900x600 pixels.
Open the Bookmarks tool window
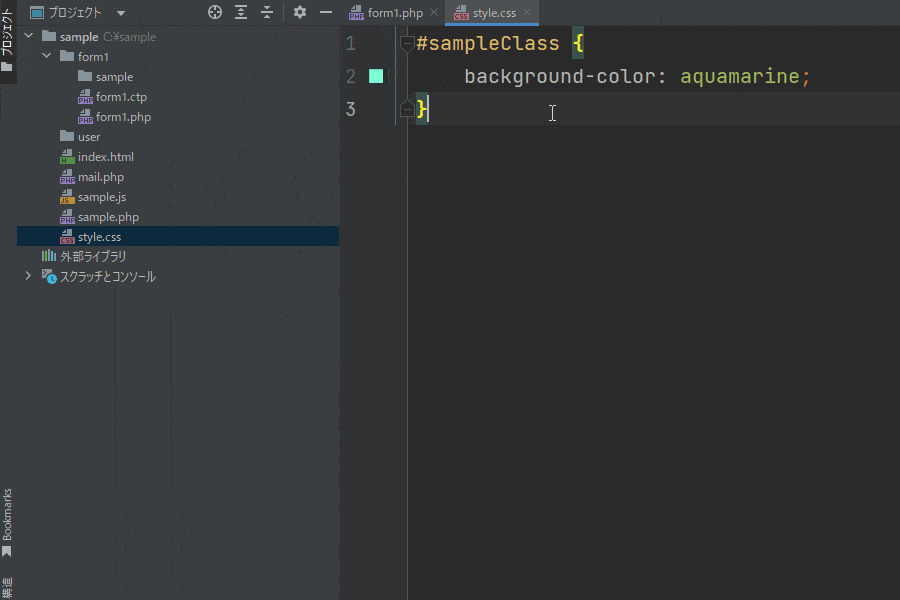pyautogui.click(x=7, y=522)
